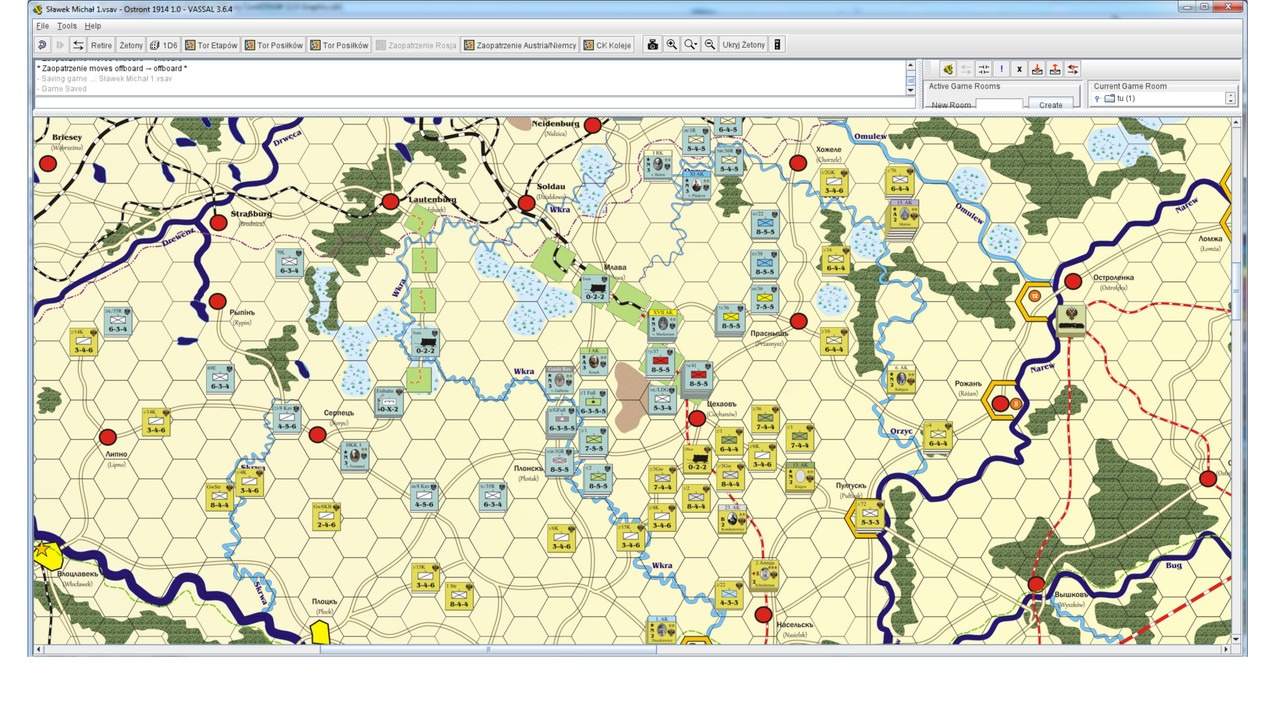Click the map horizontal scrollbar thumb

click(x=488, y=650)
